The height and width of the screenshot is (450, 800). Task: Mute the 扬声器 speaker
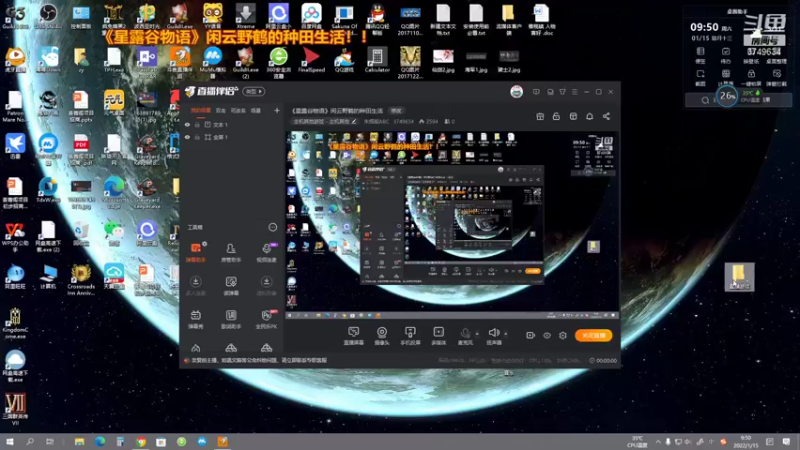494,336
